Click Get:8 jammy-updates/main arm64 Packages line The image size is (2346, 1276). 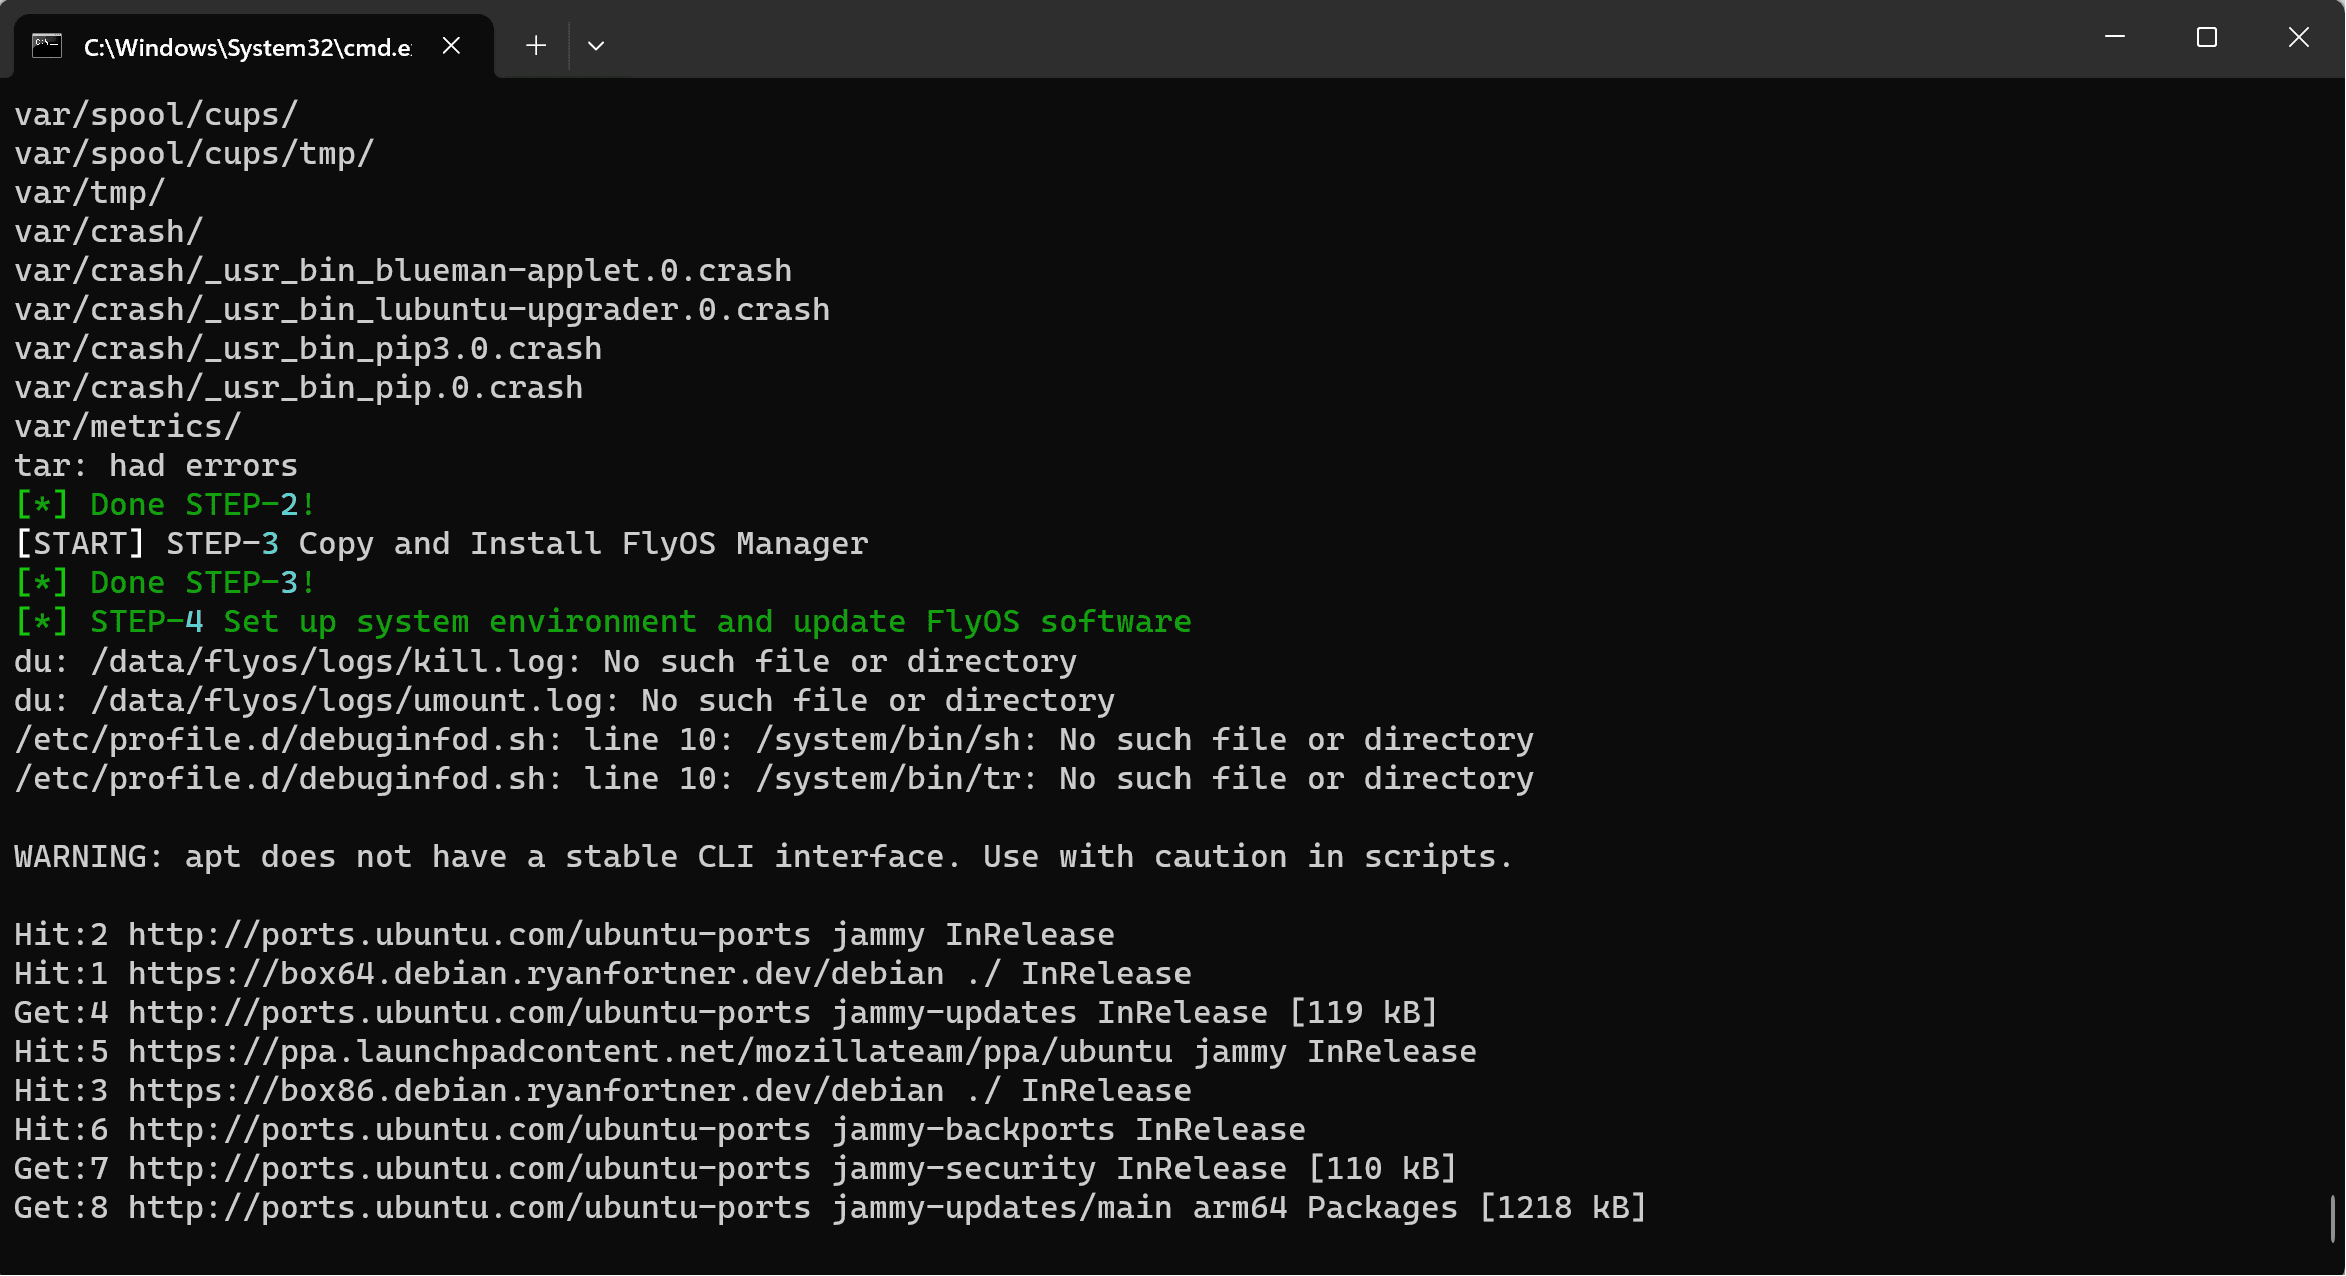tap(831, 1208)
